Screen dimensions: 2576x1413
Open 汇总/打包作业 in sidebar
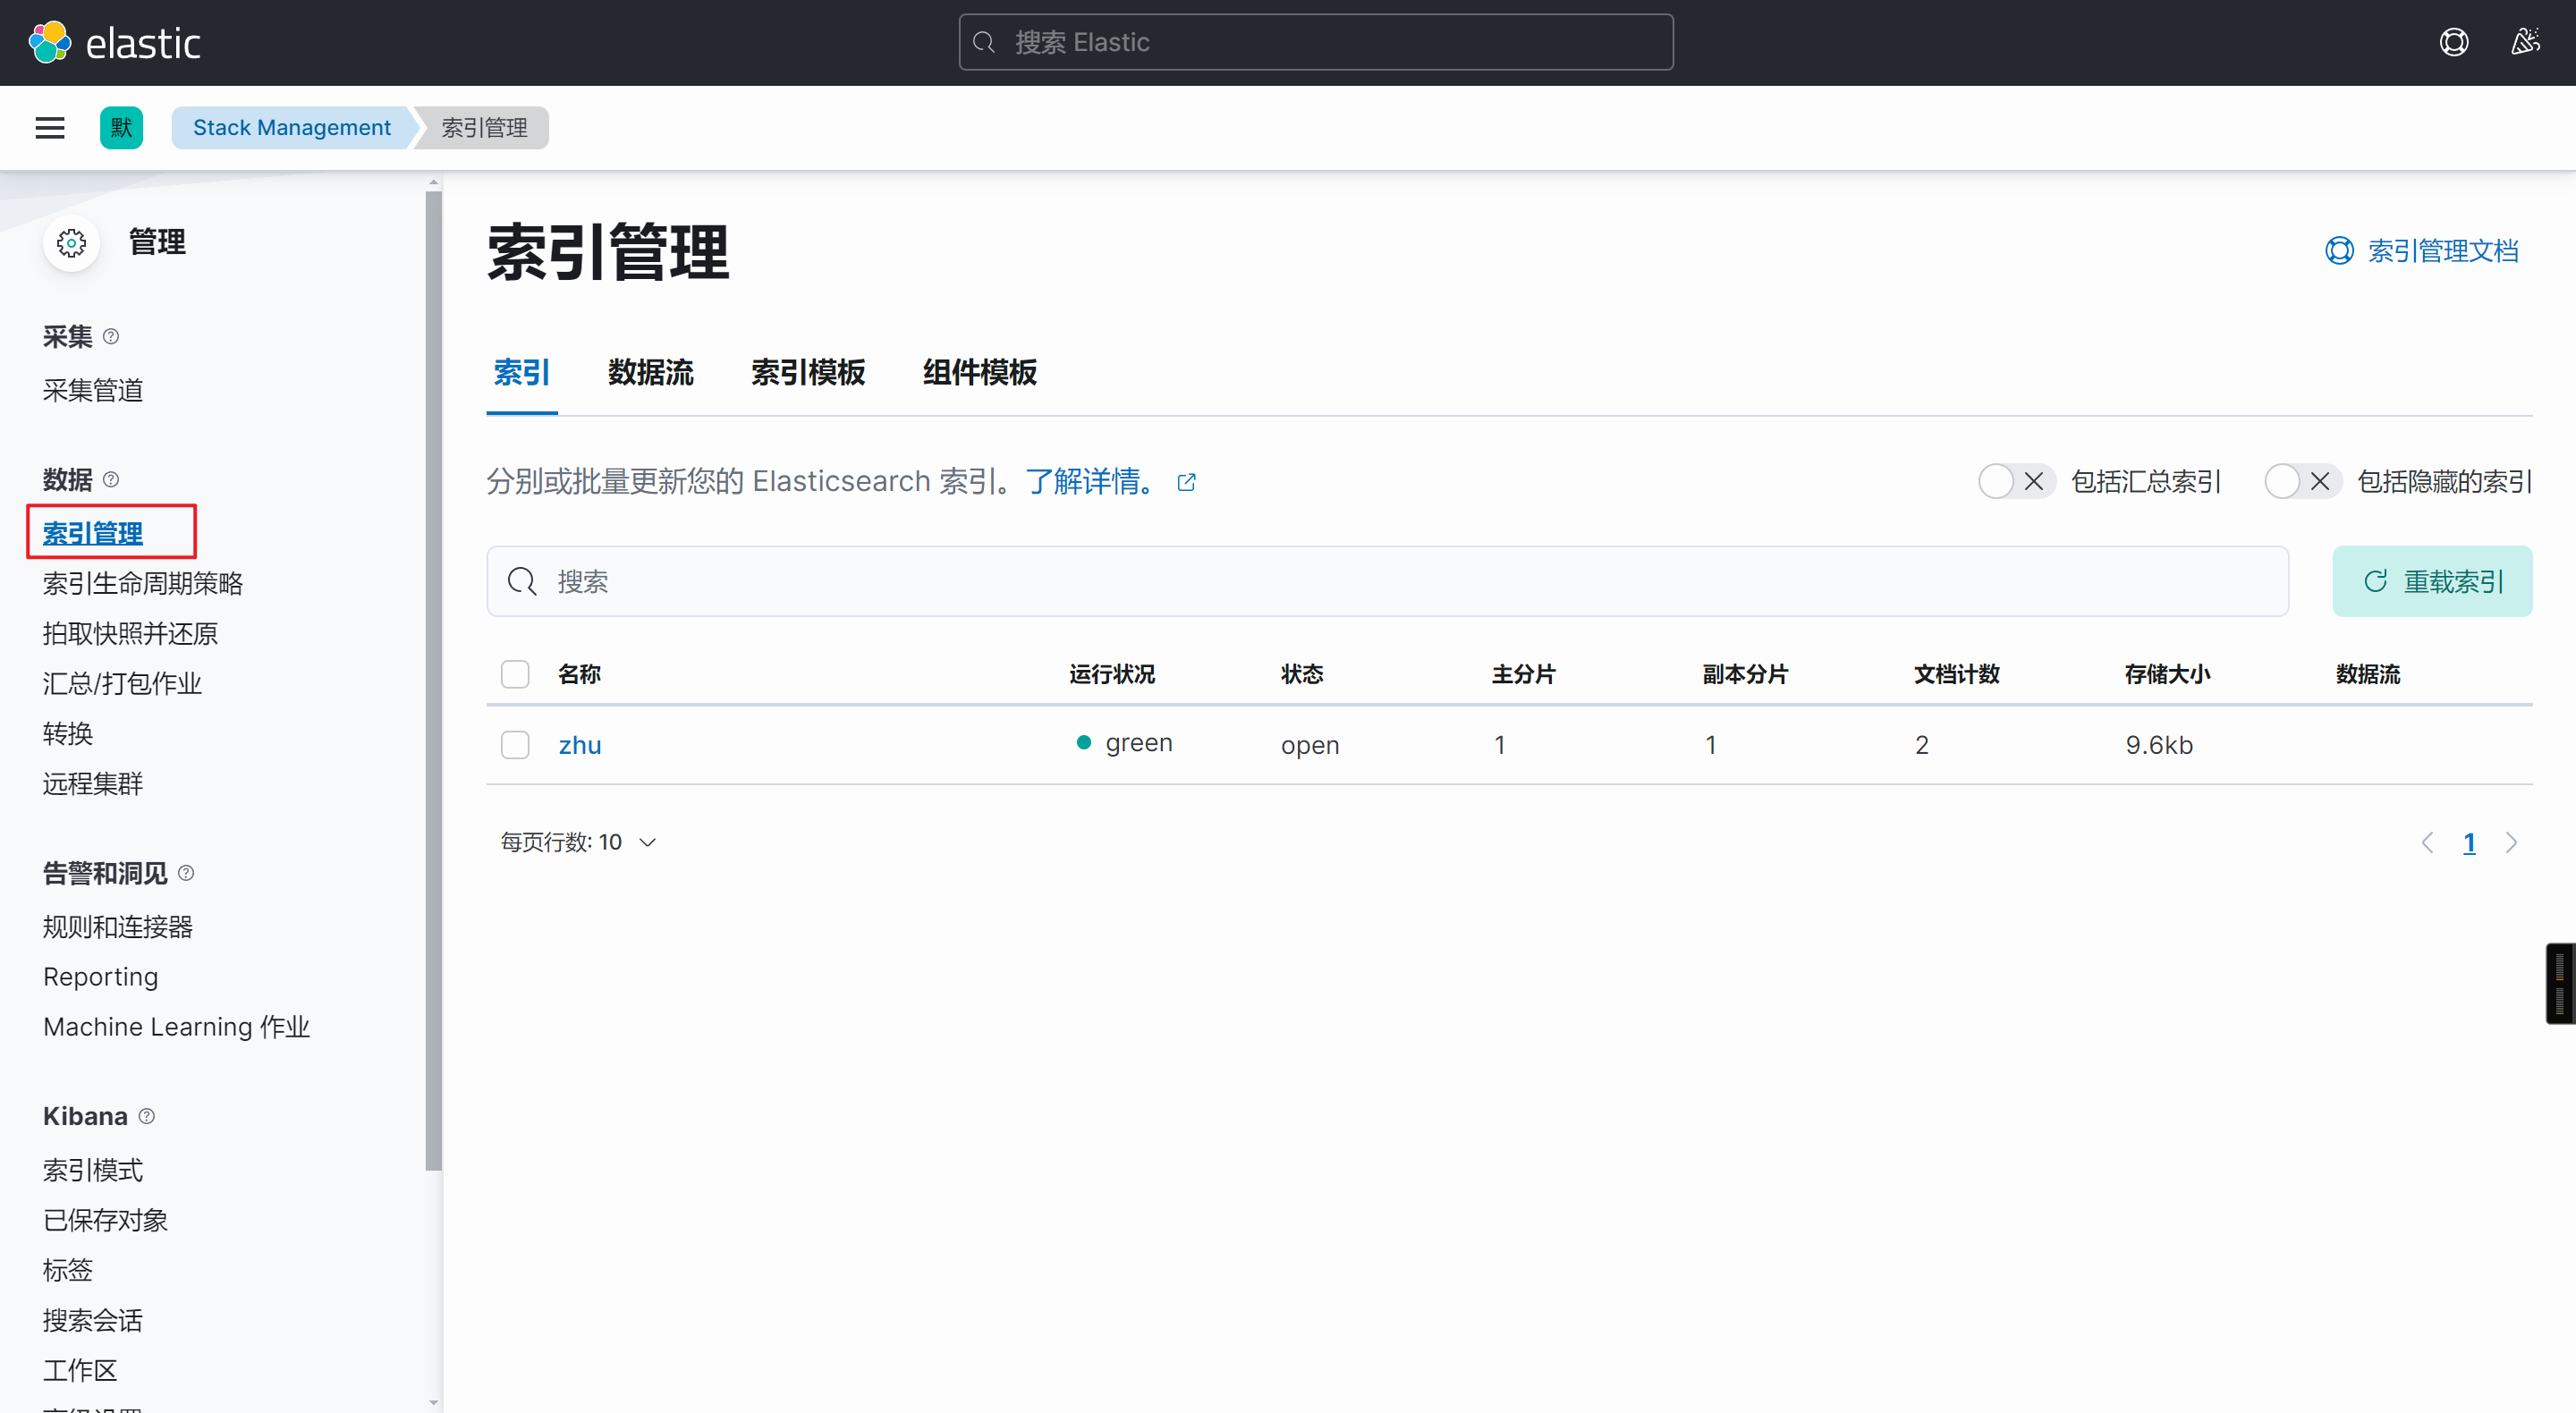click(x=123, y=683)
